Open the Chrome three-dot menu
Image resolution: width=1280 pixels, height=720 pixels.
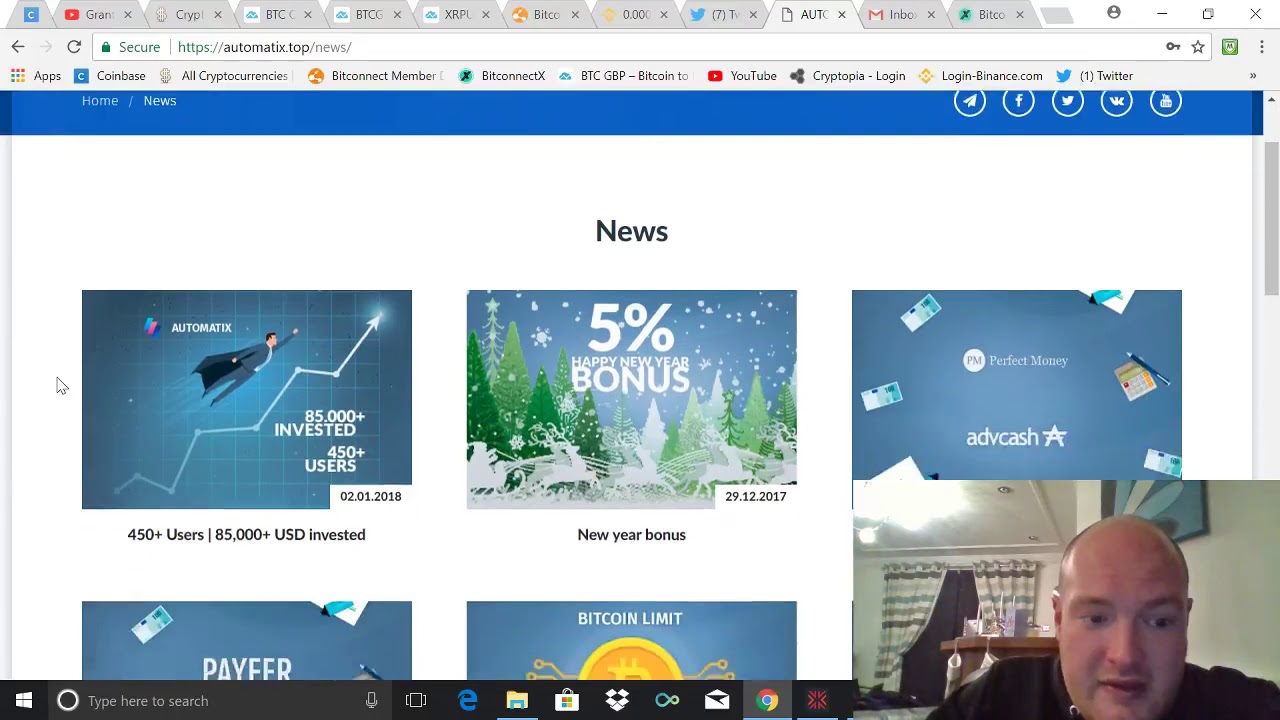(1262, 47)
